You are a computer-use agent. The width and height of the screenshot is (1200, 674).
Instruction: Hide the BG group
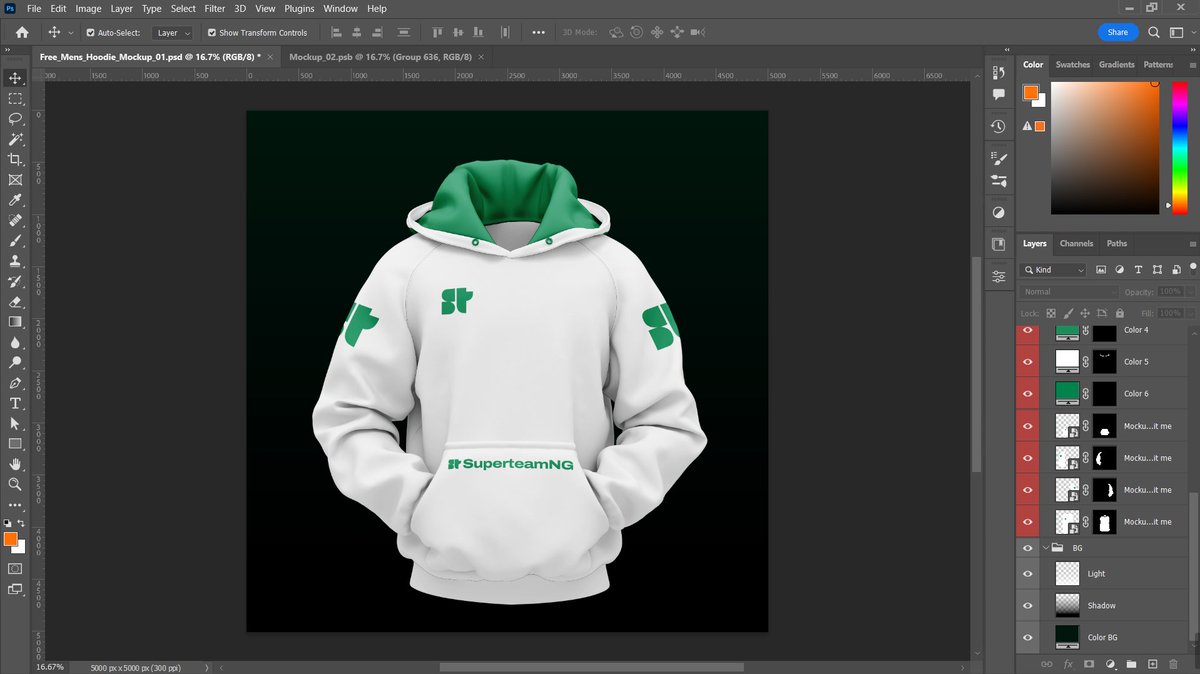1027,548
